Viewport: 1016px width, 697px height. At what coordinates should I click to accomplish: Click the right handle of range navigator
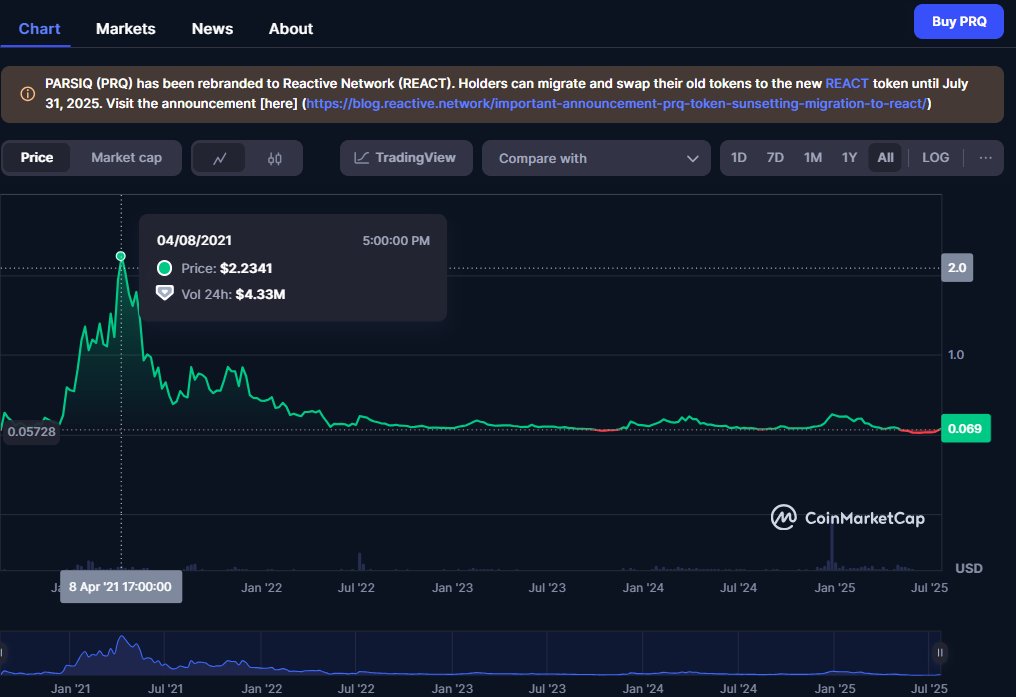coord(940,653)
